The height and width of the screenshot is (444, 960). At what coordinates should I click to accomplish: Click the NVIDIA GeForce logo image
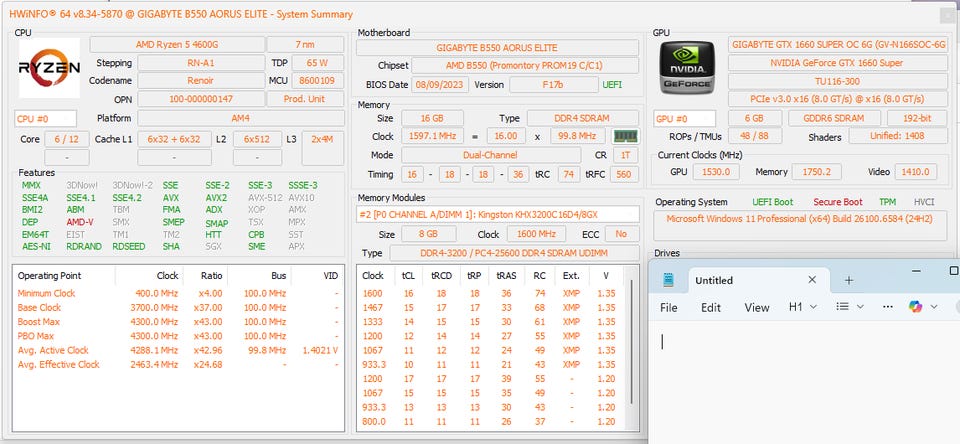pyautogui.click(x=687, y=67)
